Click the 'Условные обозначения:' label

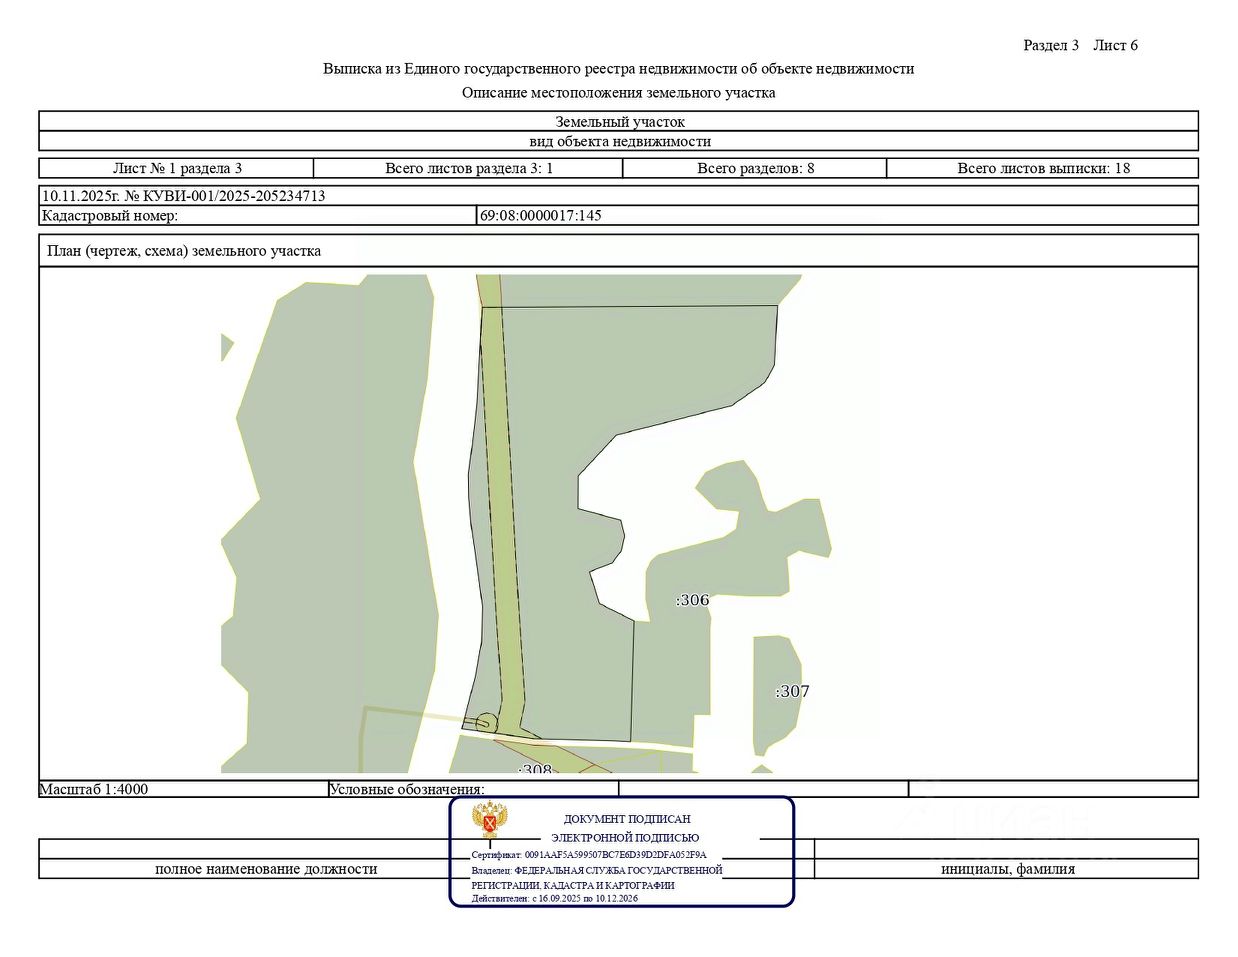click(x=407, y=789)
